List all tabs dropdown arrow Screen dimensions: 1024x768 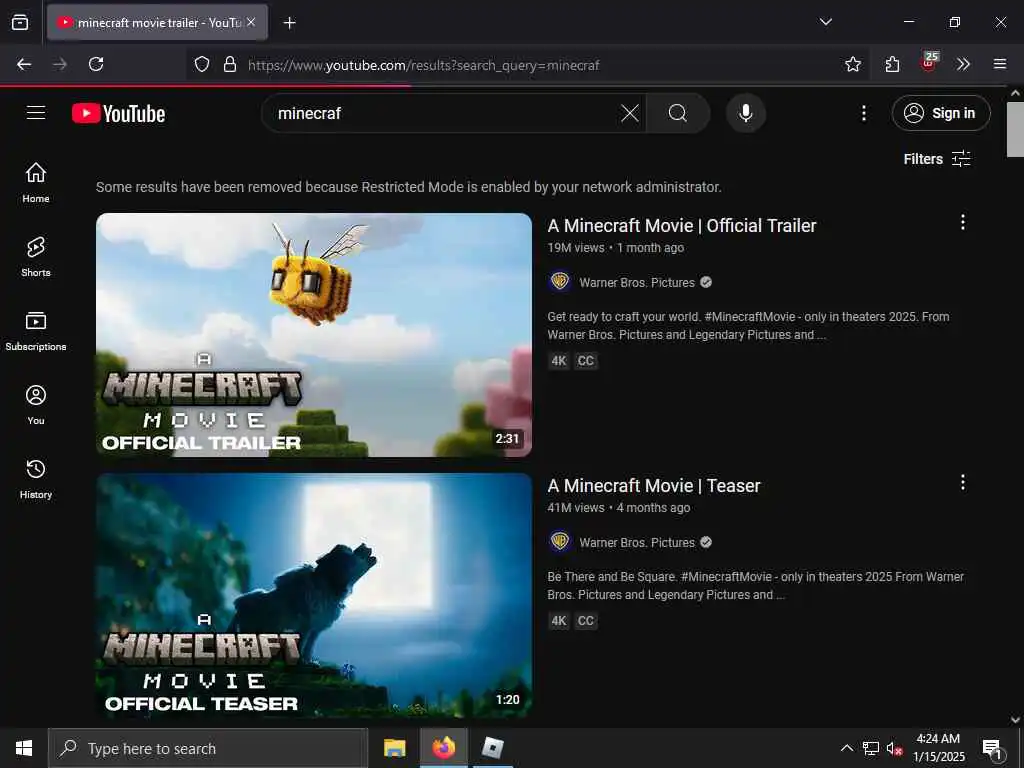point(825,22)
